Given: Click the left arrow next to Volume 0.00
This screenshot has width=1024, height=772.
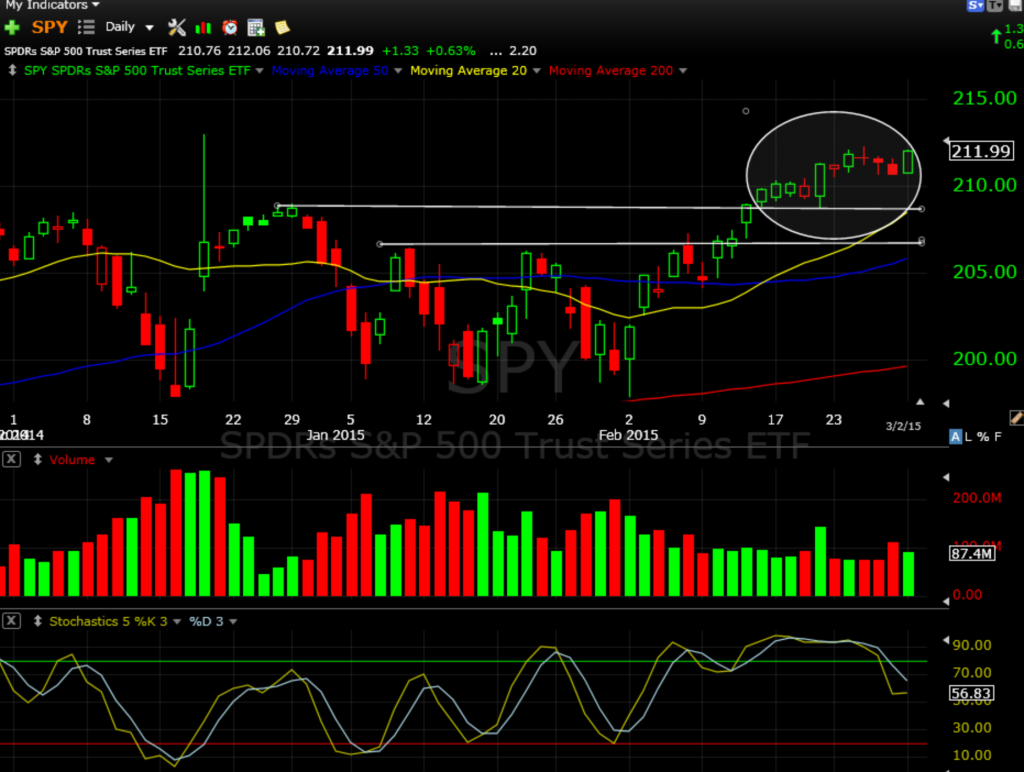Looking at the screenshot, I should pyautogui.click(x=946, y=601).
